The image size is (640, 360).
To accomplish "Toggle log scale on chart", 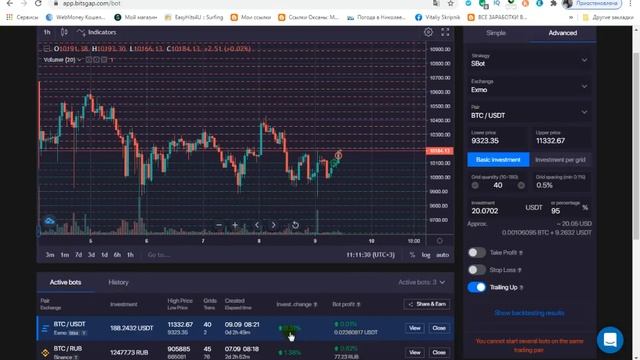I will click(x=426, y=255).
